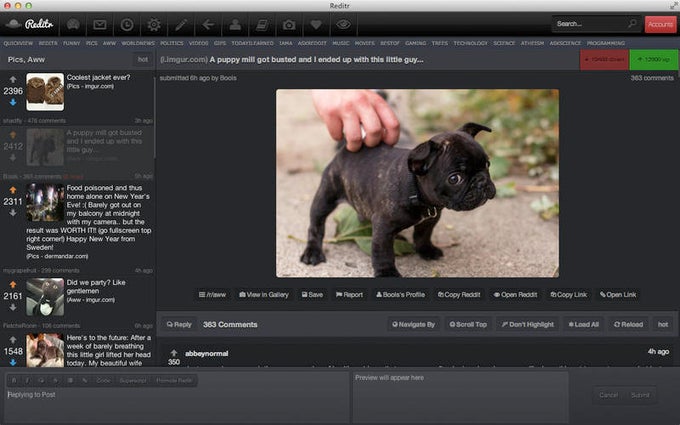Image resolution: width=680 pixels, height=425 pixels.
Task: Expand the "Navigate By" comment dropdown
Action: point(413,324)
